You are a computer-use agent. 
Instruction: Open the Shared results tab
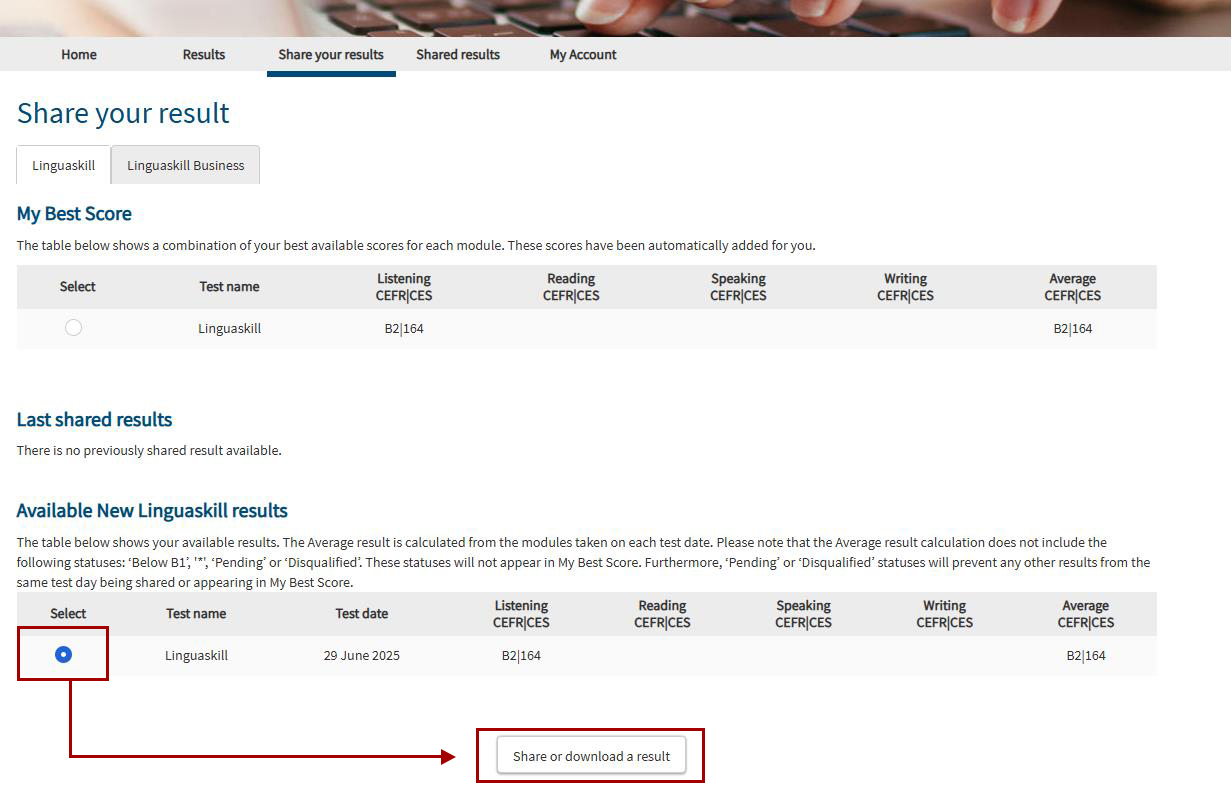pyautogui.click(x=458, y=55)
